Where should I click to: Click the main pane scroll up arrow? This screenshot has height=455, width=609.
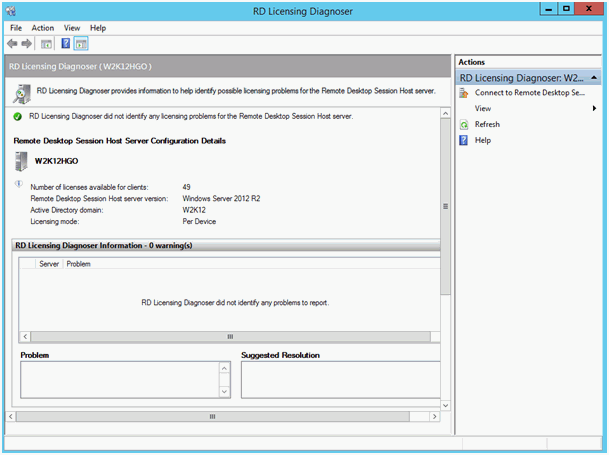point(445,113)
